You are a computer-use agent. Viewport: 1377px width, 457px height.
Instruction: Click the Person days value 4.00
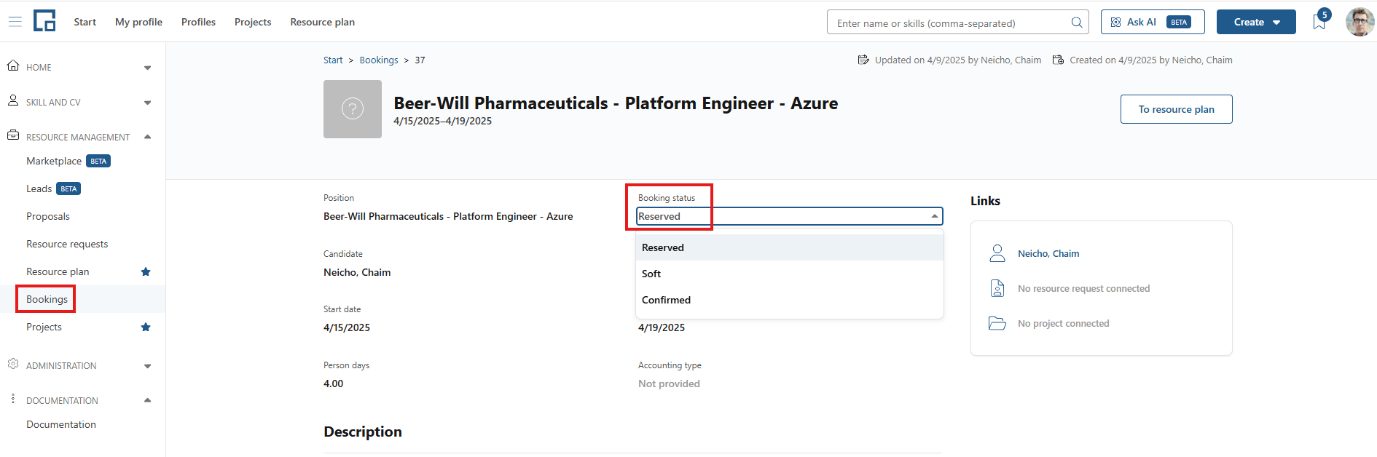tap(334, 384)
